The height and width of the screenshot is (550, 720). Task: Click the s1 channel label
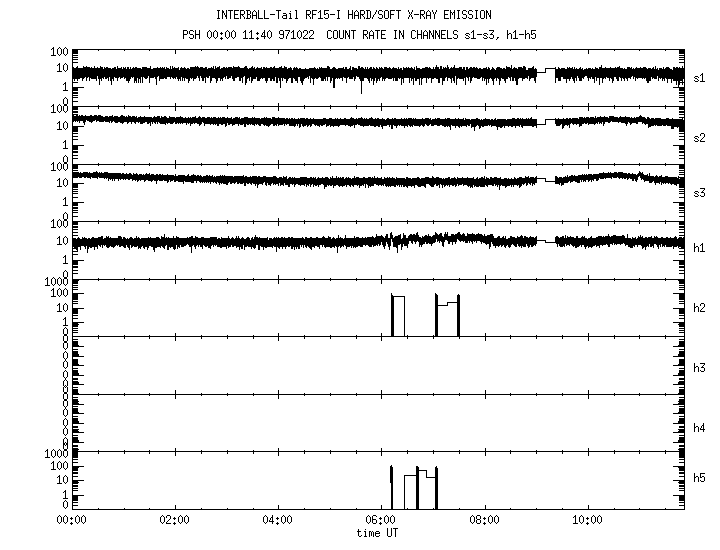click(x=700, y=77)
